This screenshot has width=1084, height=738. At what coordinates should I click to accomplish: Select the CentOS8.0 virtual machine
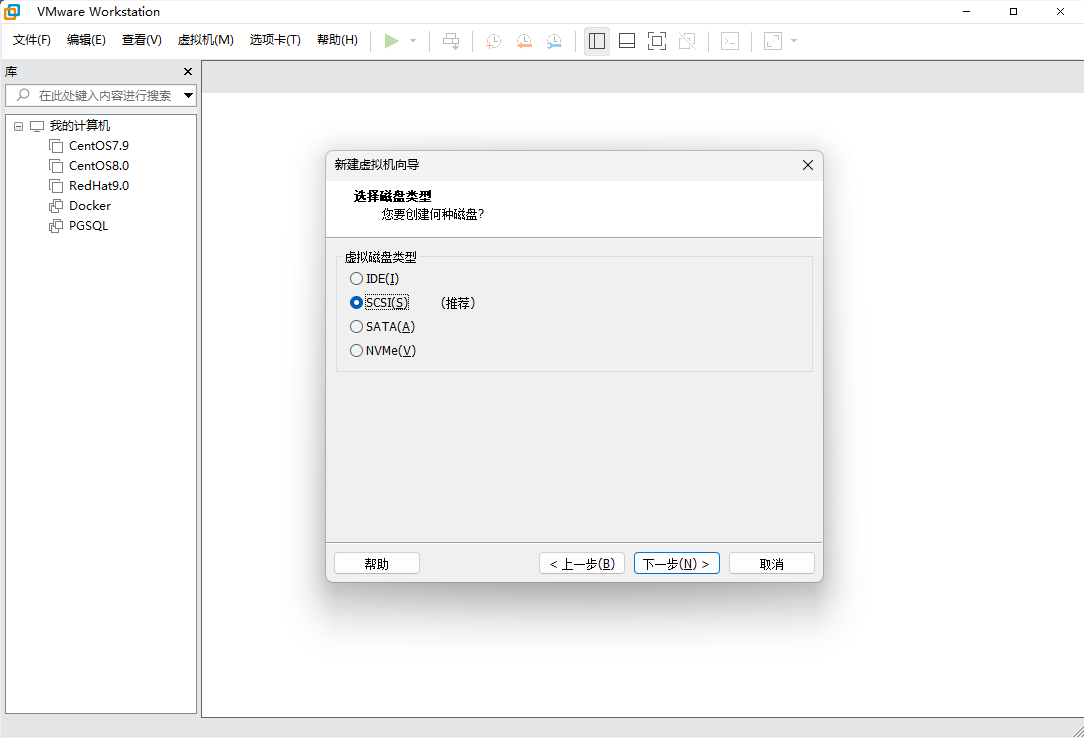99,166
